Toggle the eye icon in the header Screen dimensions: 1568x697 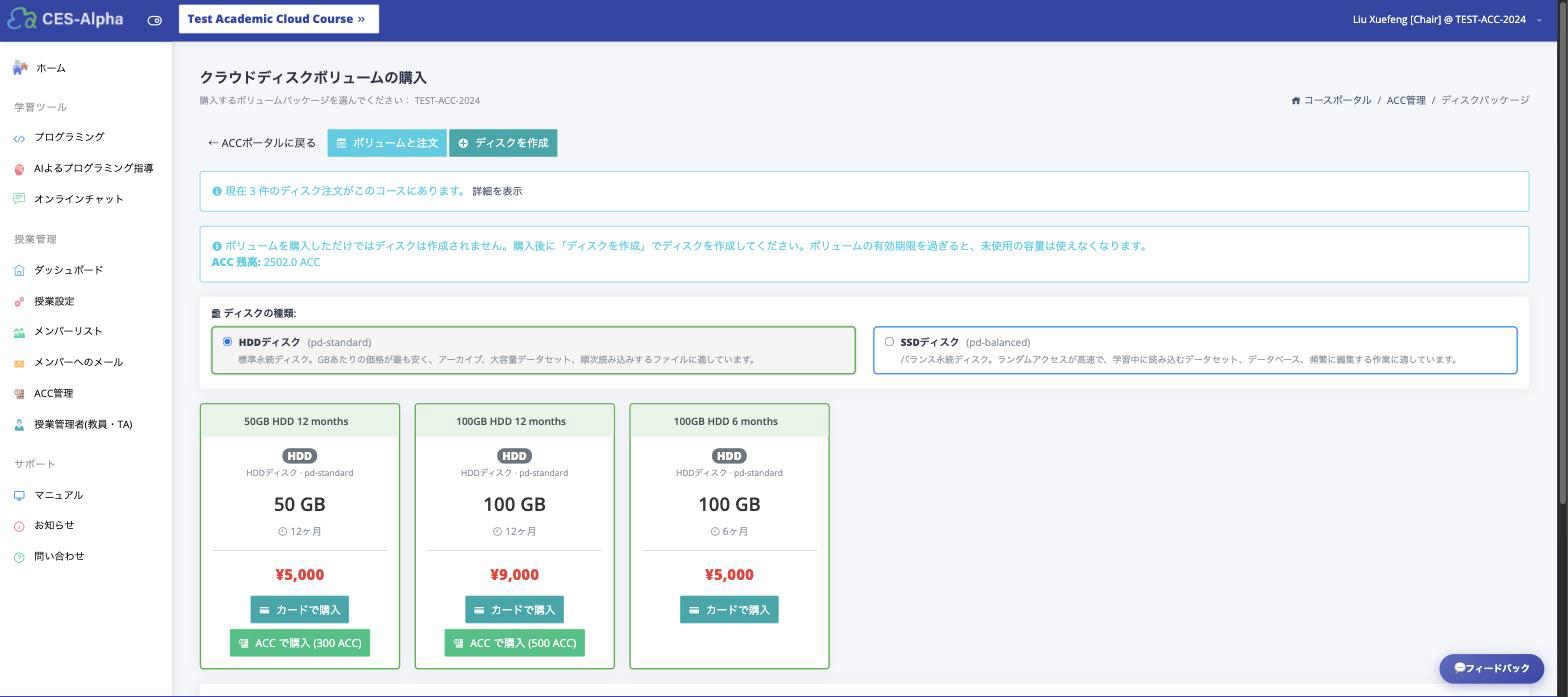click(154, 20)
